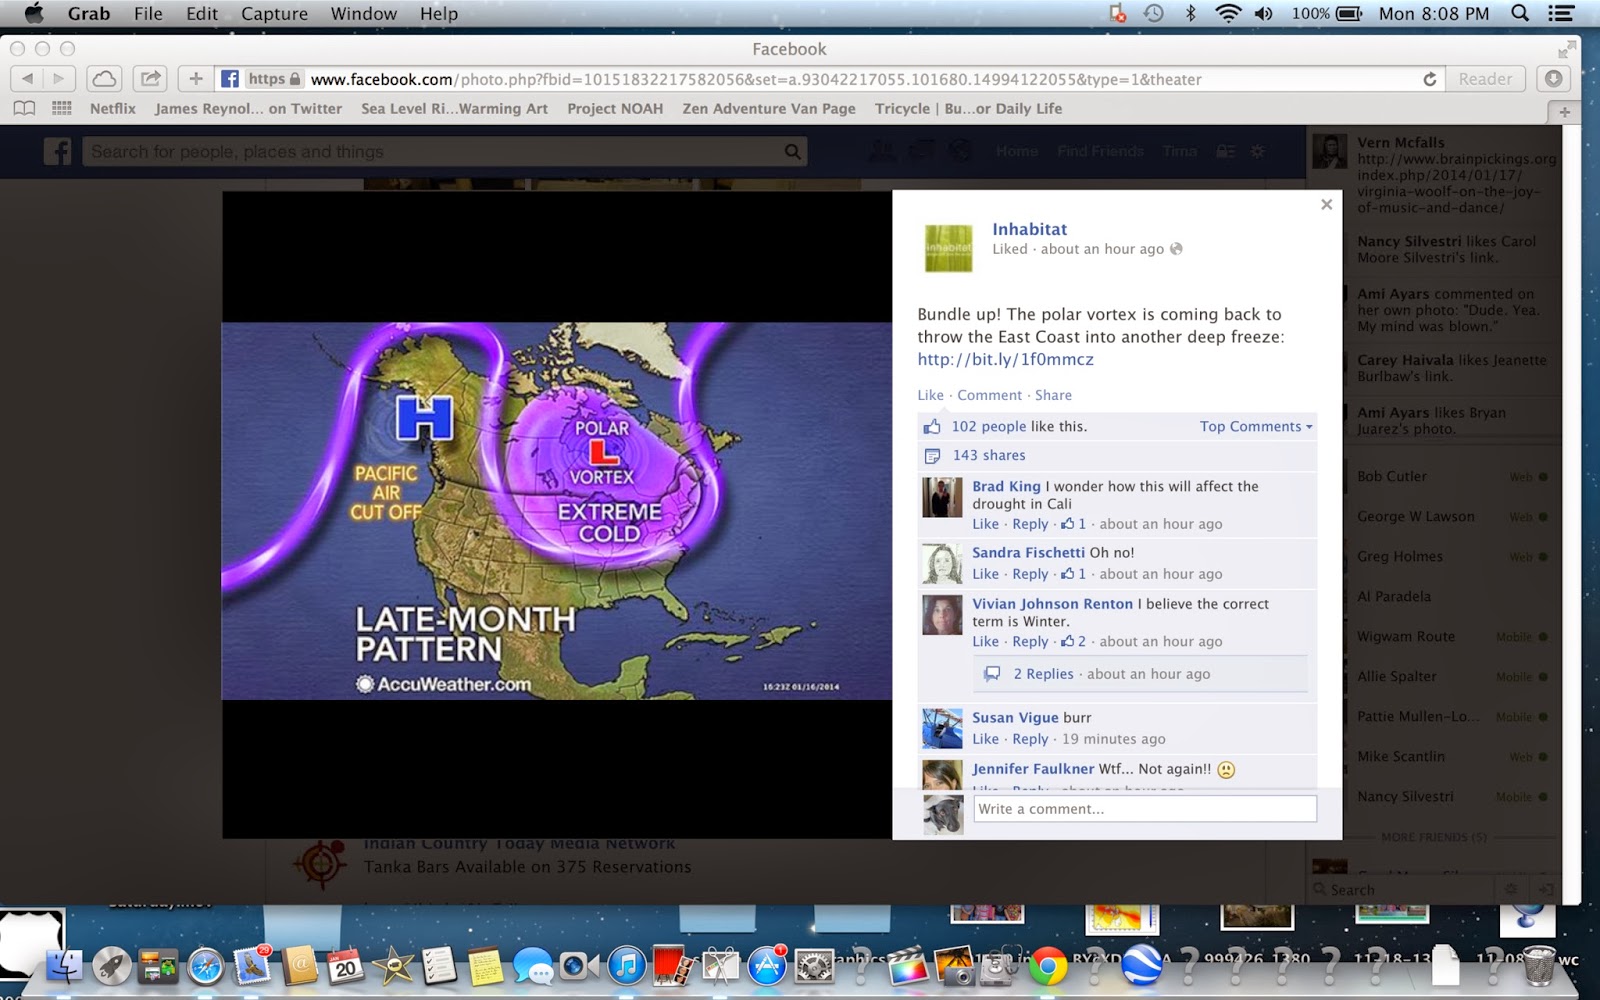Click the Reader button
This screenshot has height=1000, width=1600.
pyautogui.click(x=1485, y=79)
